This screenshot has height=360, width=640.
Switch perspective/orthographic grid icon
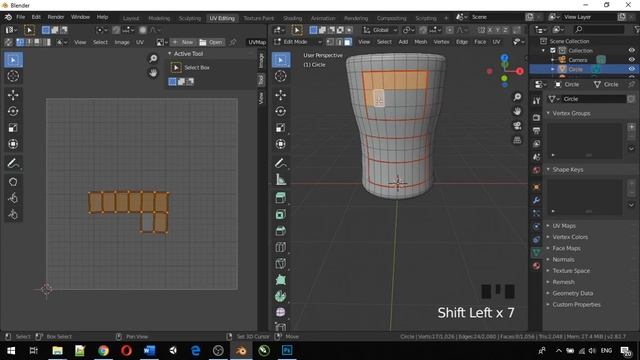click(x=517, y=140)
